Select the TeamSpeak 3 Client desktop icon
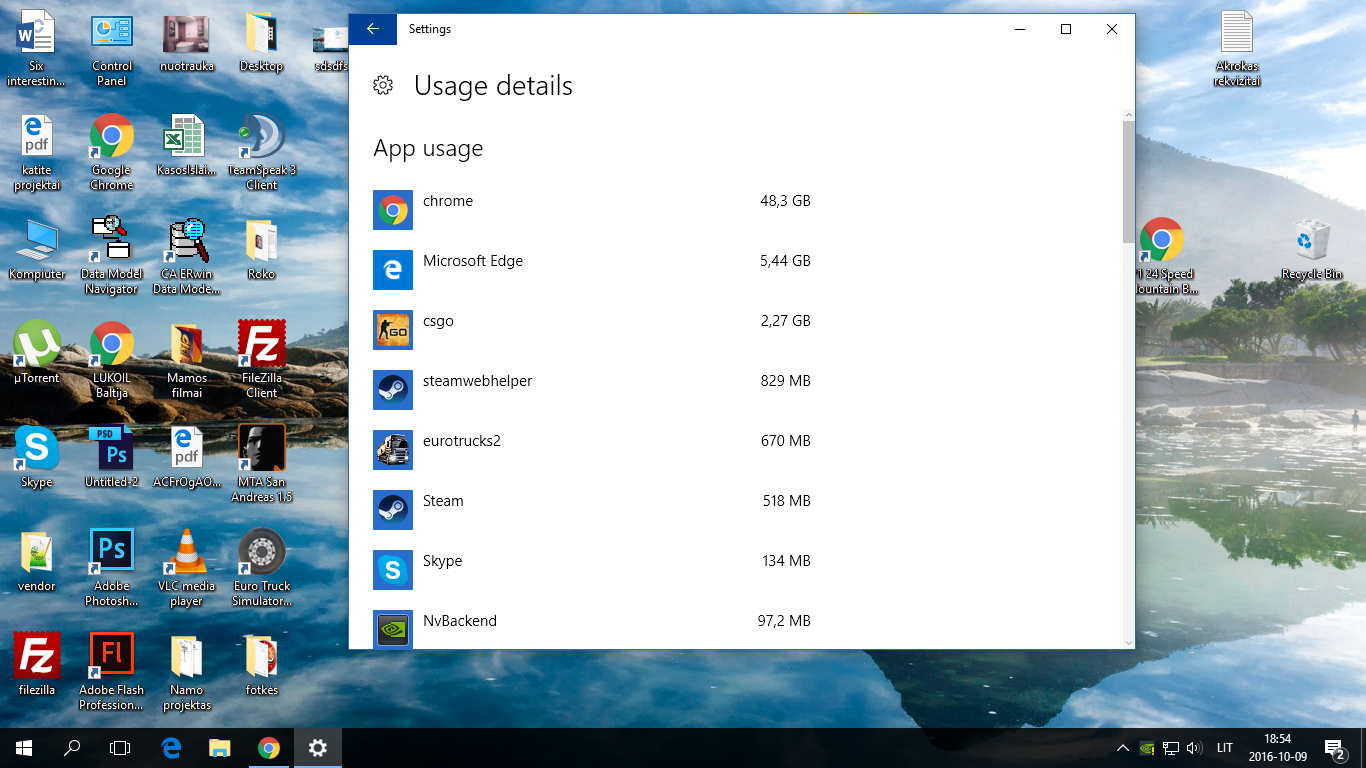This screenshot has width=1366, height=768. [x=262, y=152]
